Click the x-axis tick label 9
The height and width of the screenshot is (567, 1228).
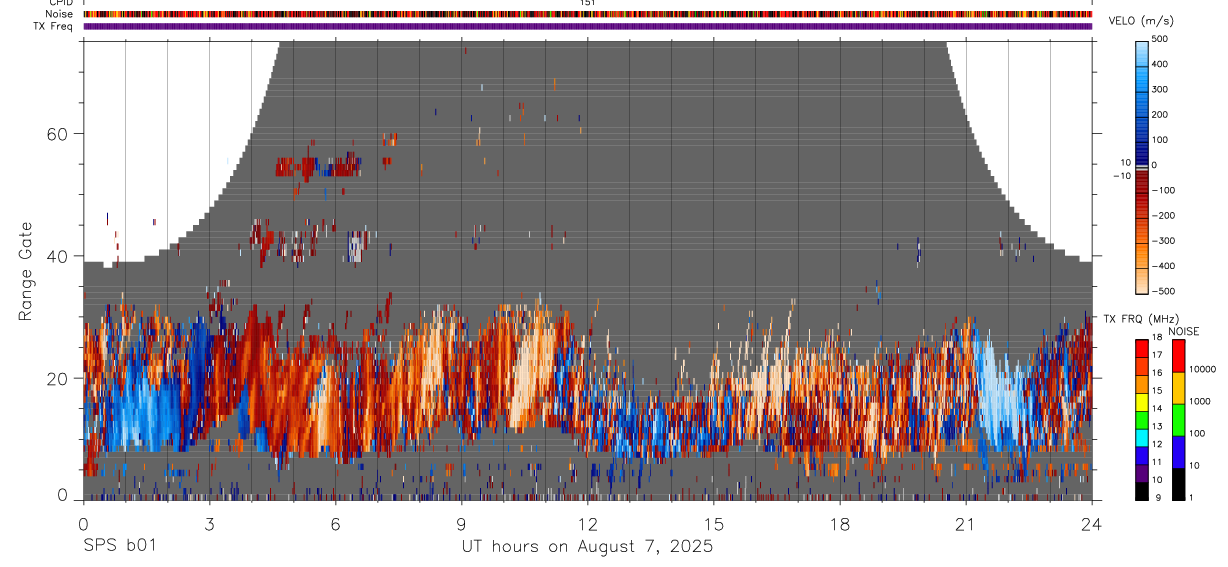point(461,524)
